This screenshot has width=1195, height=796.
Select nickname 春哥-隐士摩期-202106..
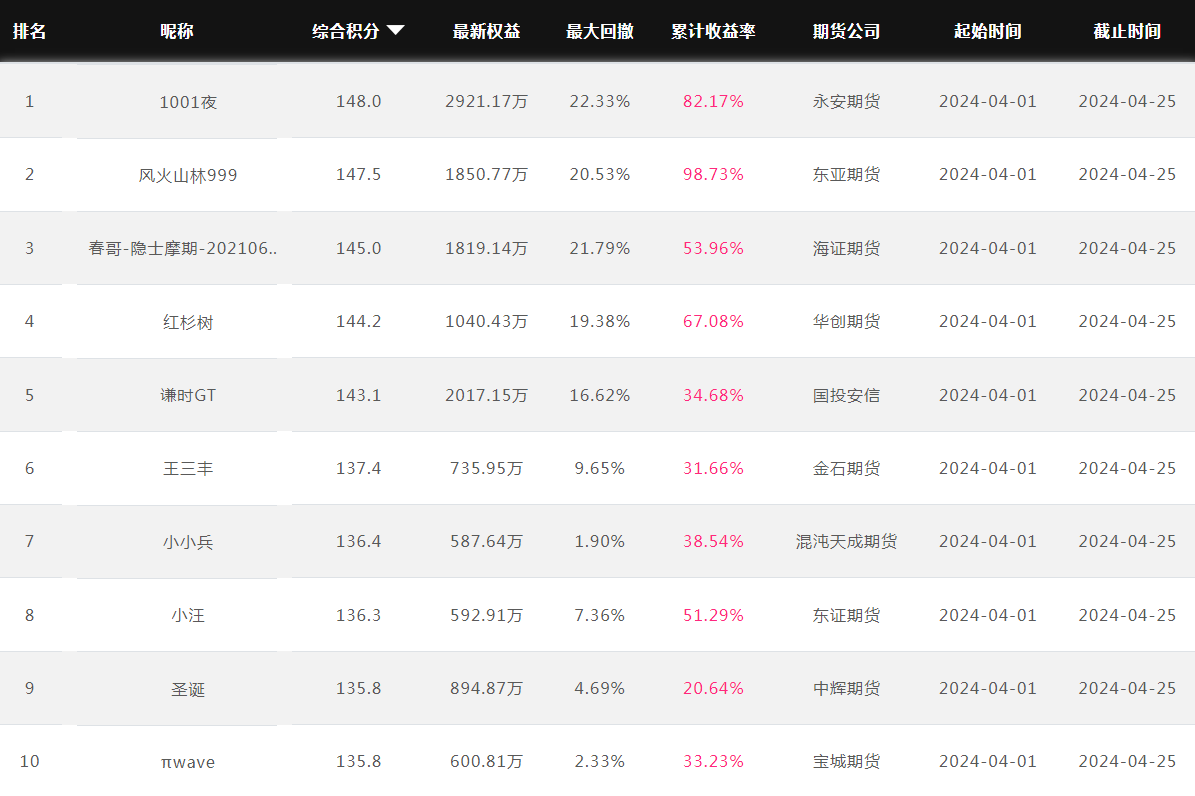[x=183, y=249]
